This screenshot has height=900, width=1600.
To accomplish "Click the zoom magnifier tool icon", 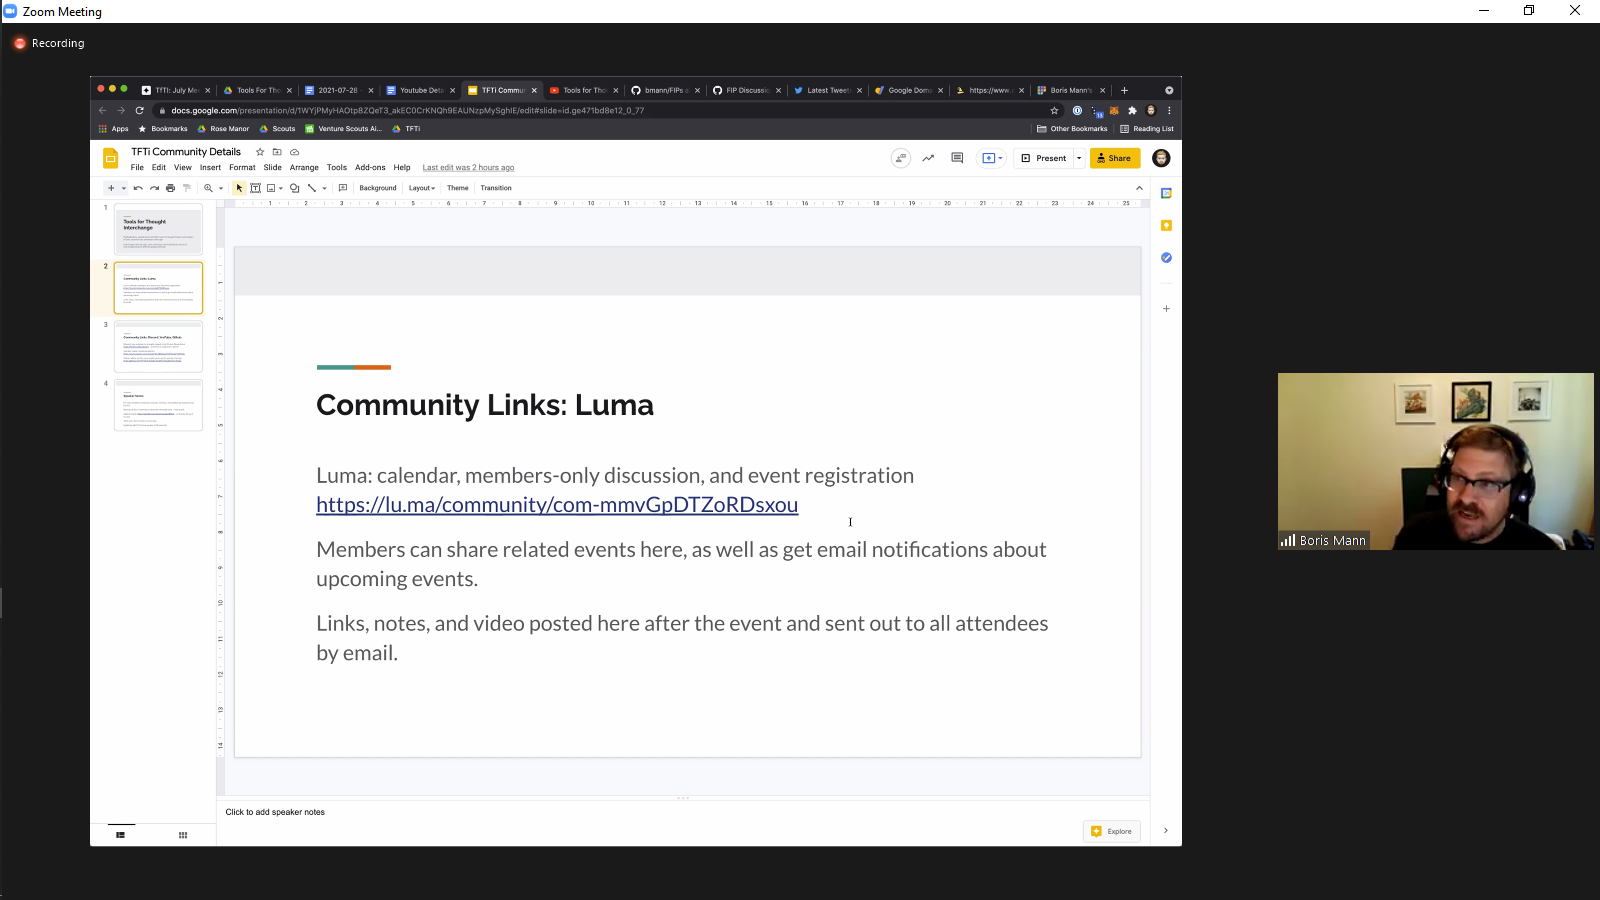I will tap(208, 188).
